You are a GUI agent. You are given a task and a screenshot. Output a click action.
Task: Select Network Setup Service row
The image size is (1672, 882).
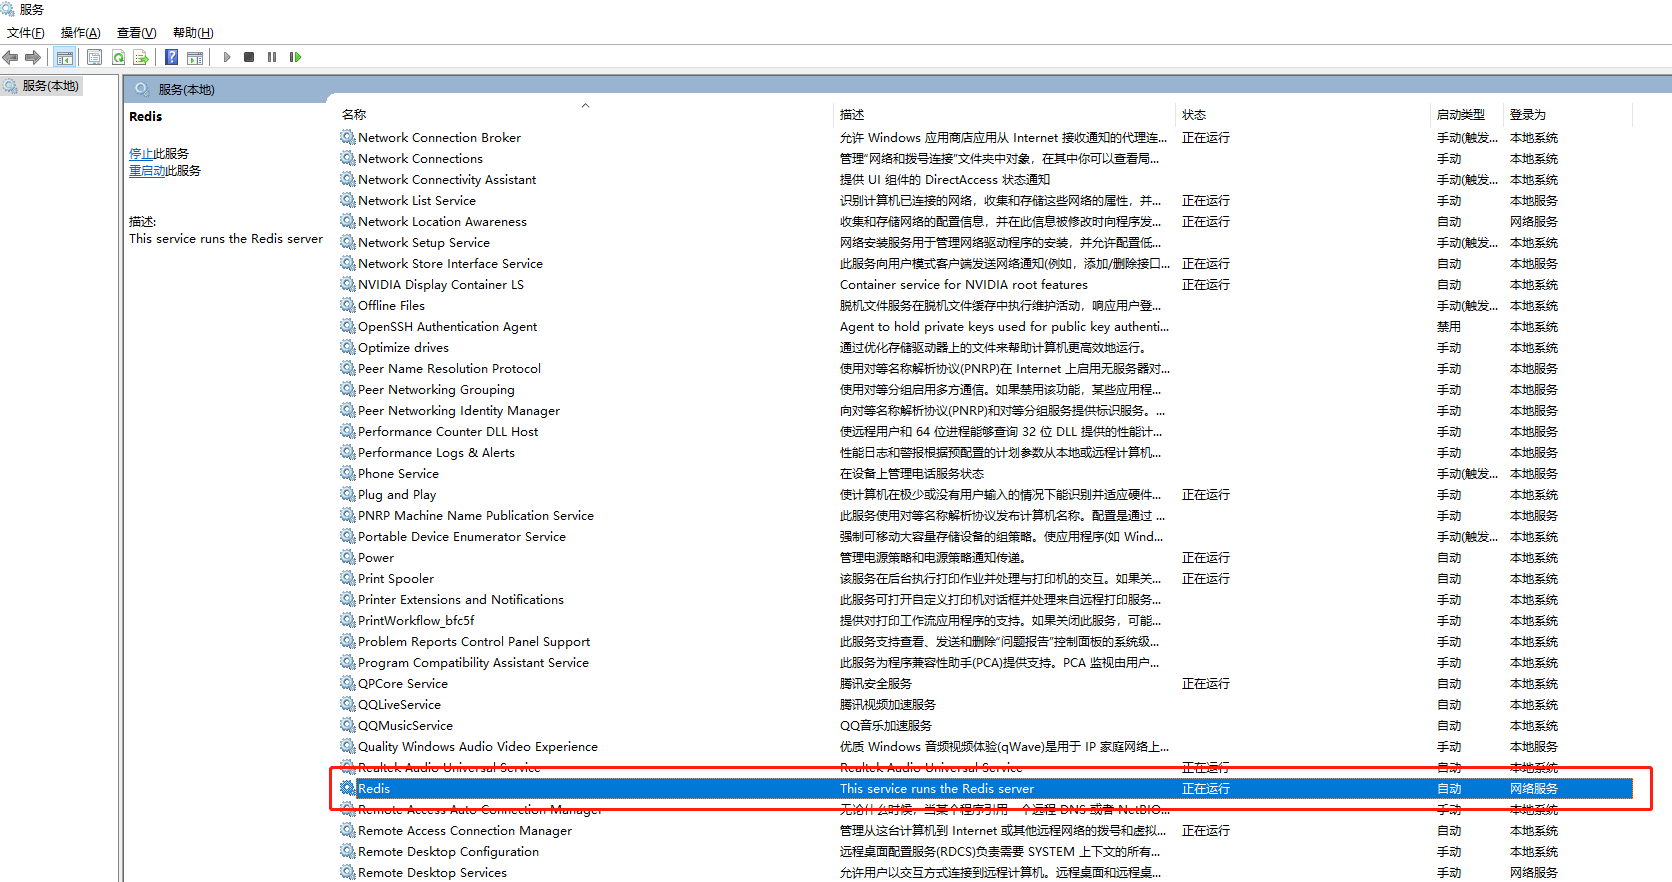pyautogui.click(x=985, y=242)
